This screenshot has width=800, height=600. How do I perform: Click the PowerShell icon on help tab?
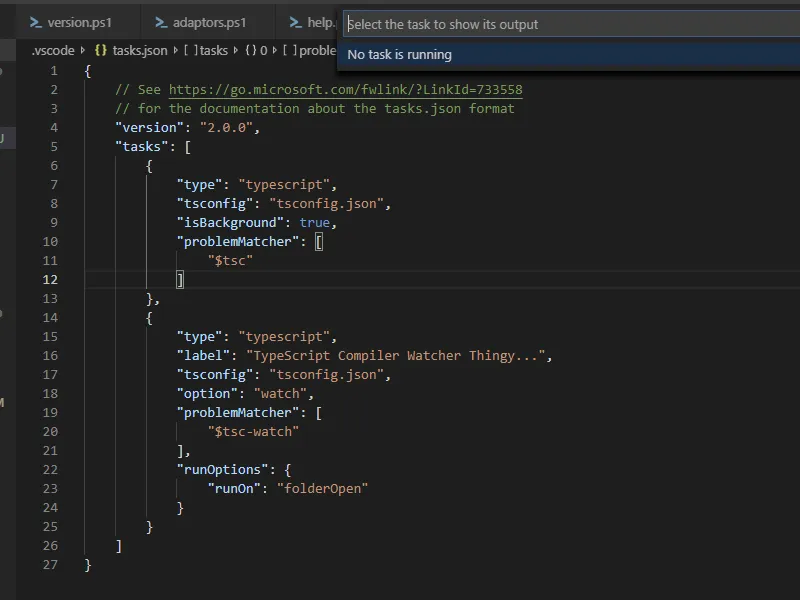[x=296, y=22]
